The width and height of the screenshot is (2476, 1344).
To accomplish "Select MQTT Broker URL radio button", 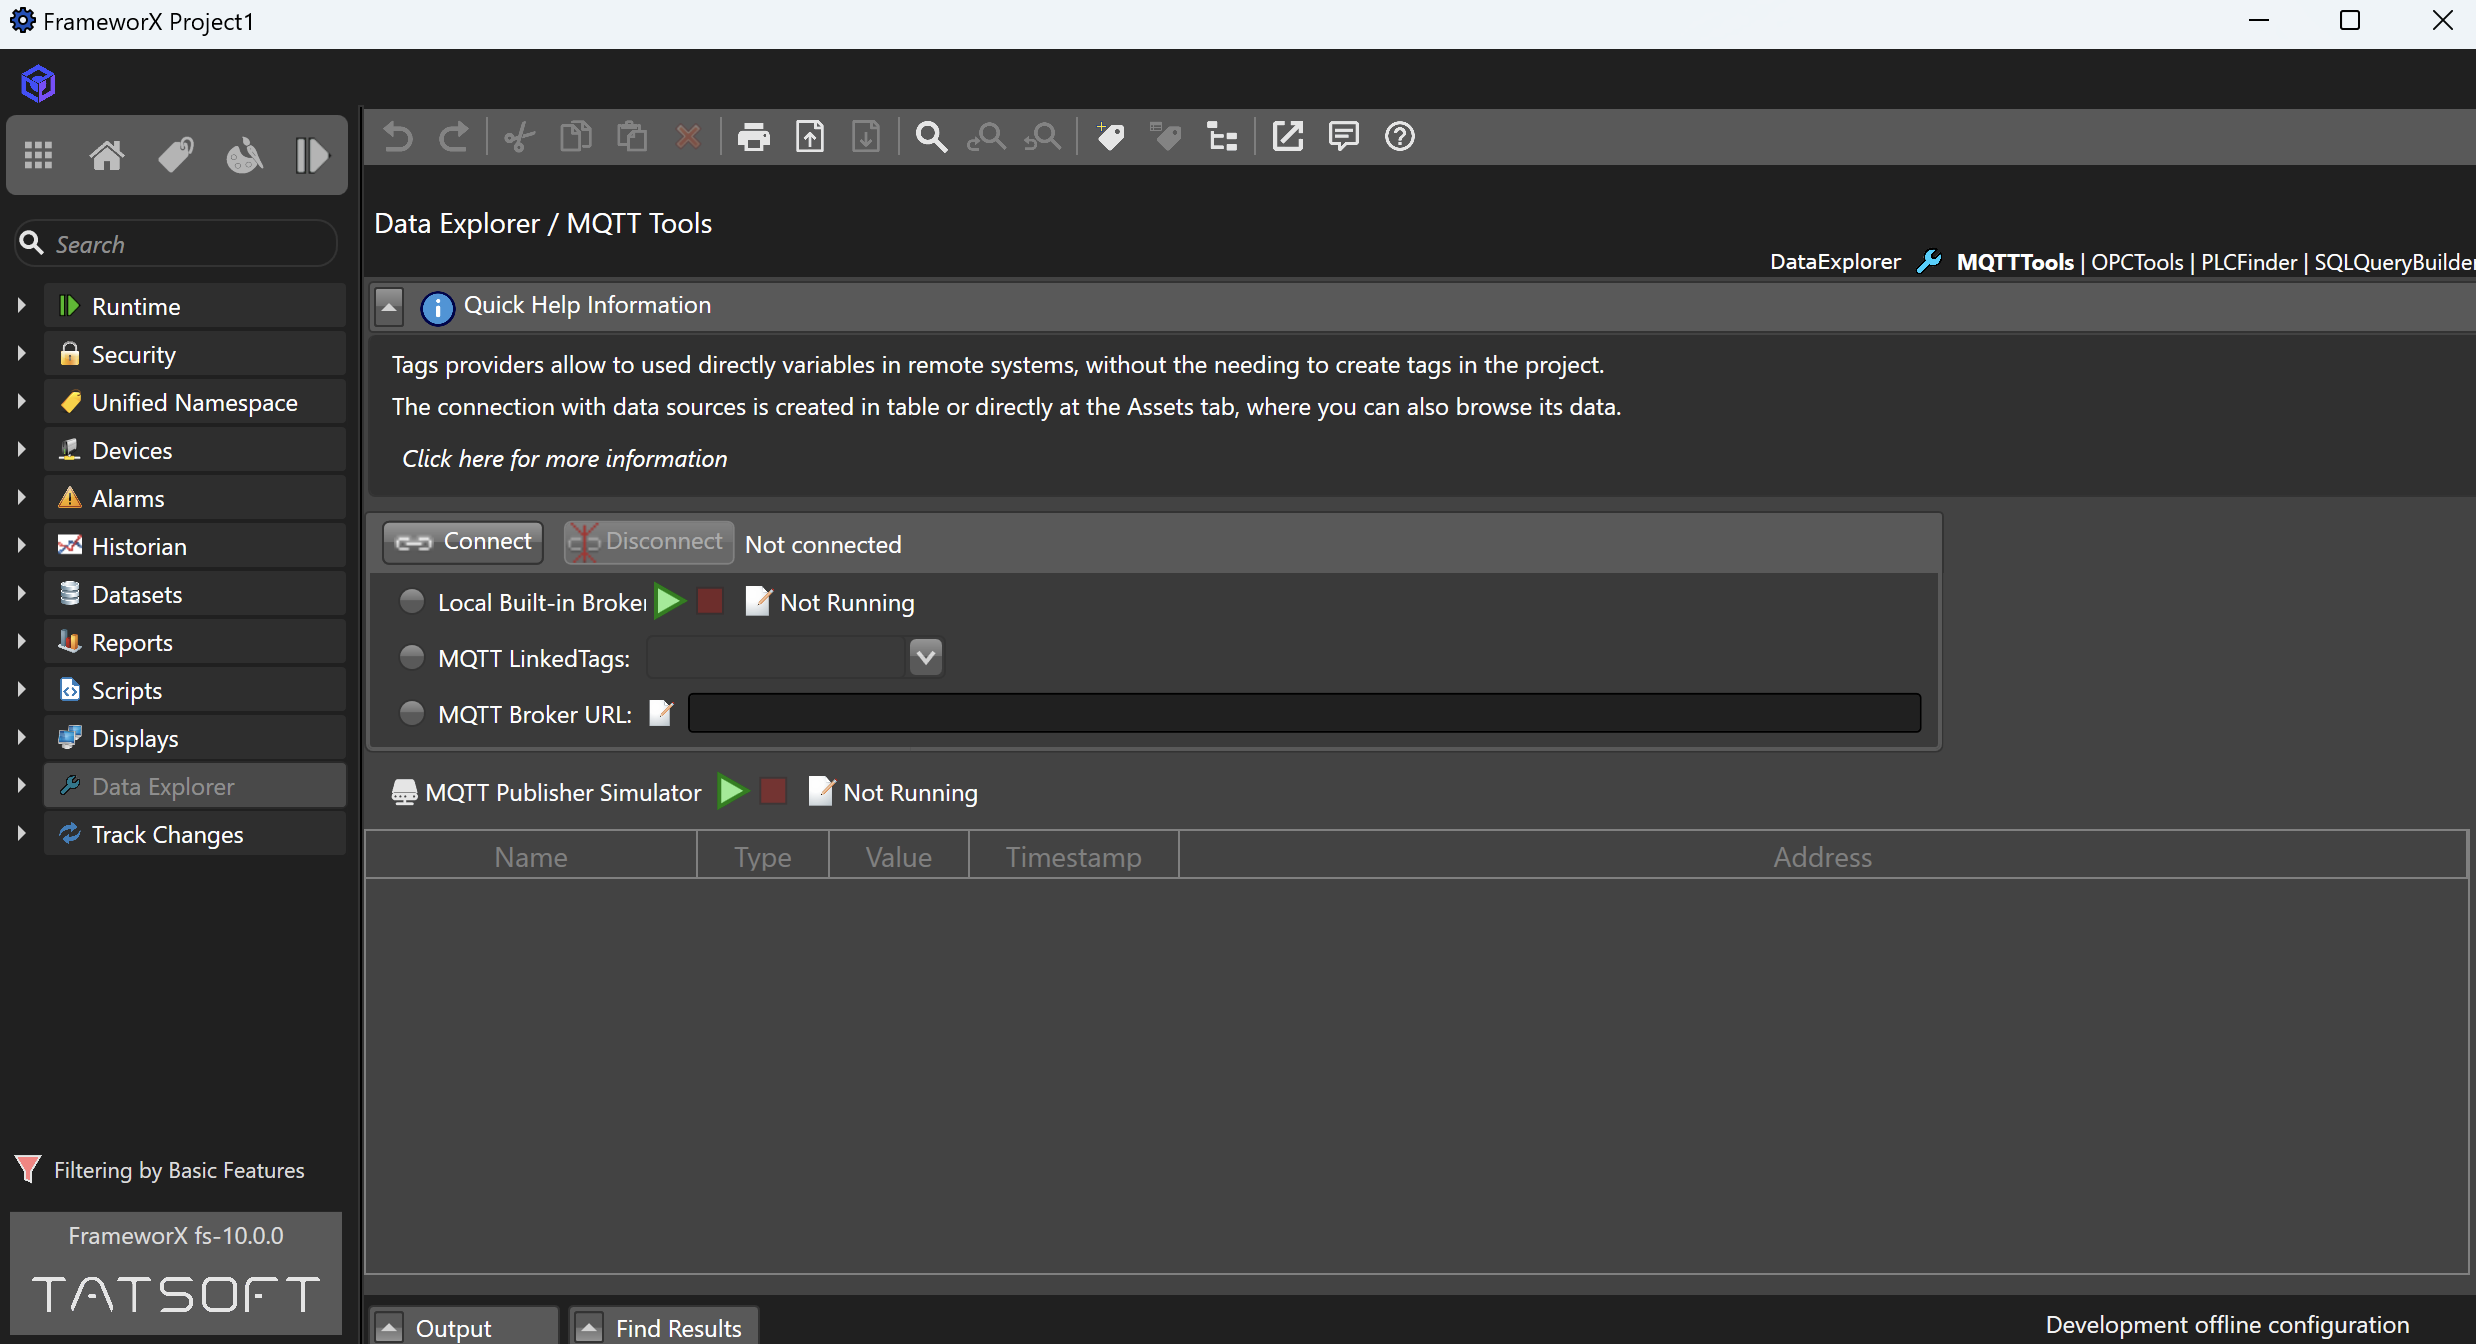I will tap(411, 713).
